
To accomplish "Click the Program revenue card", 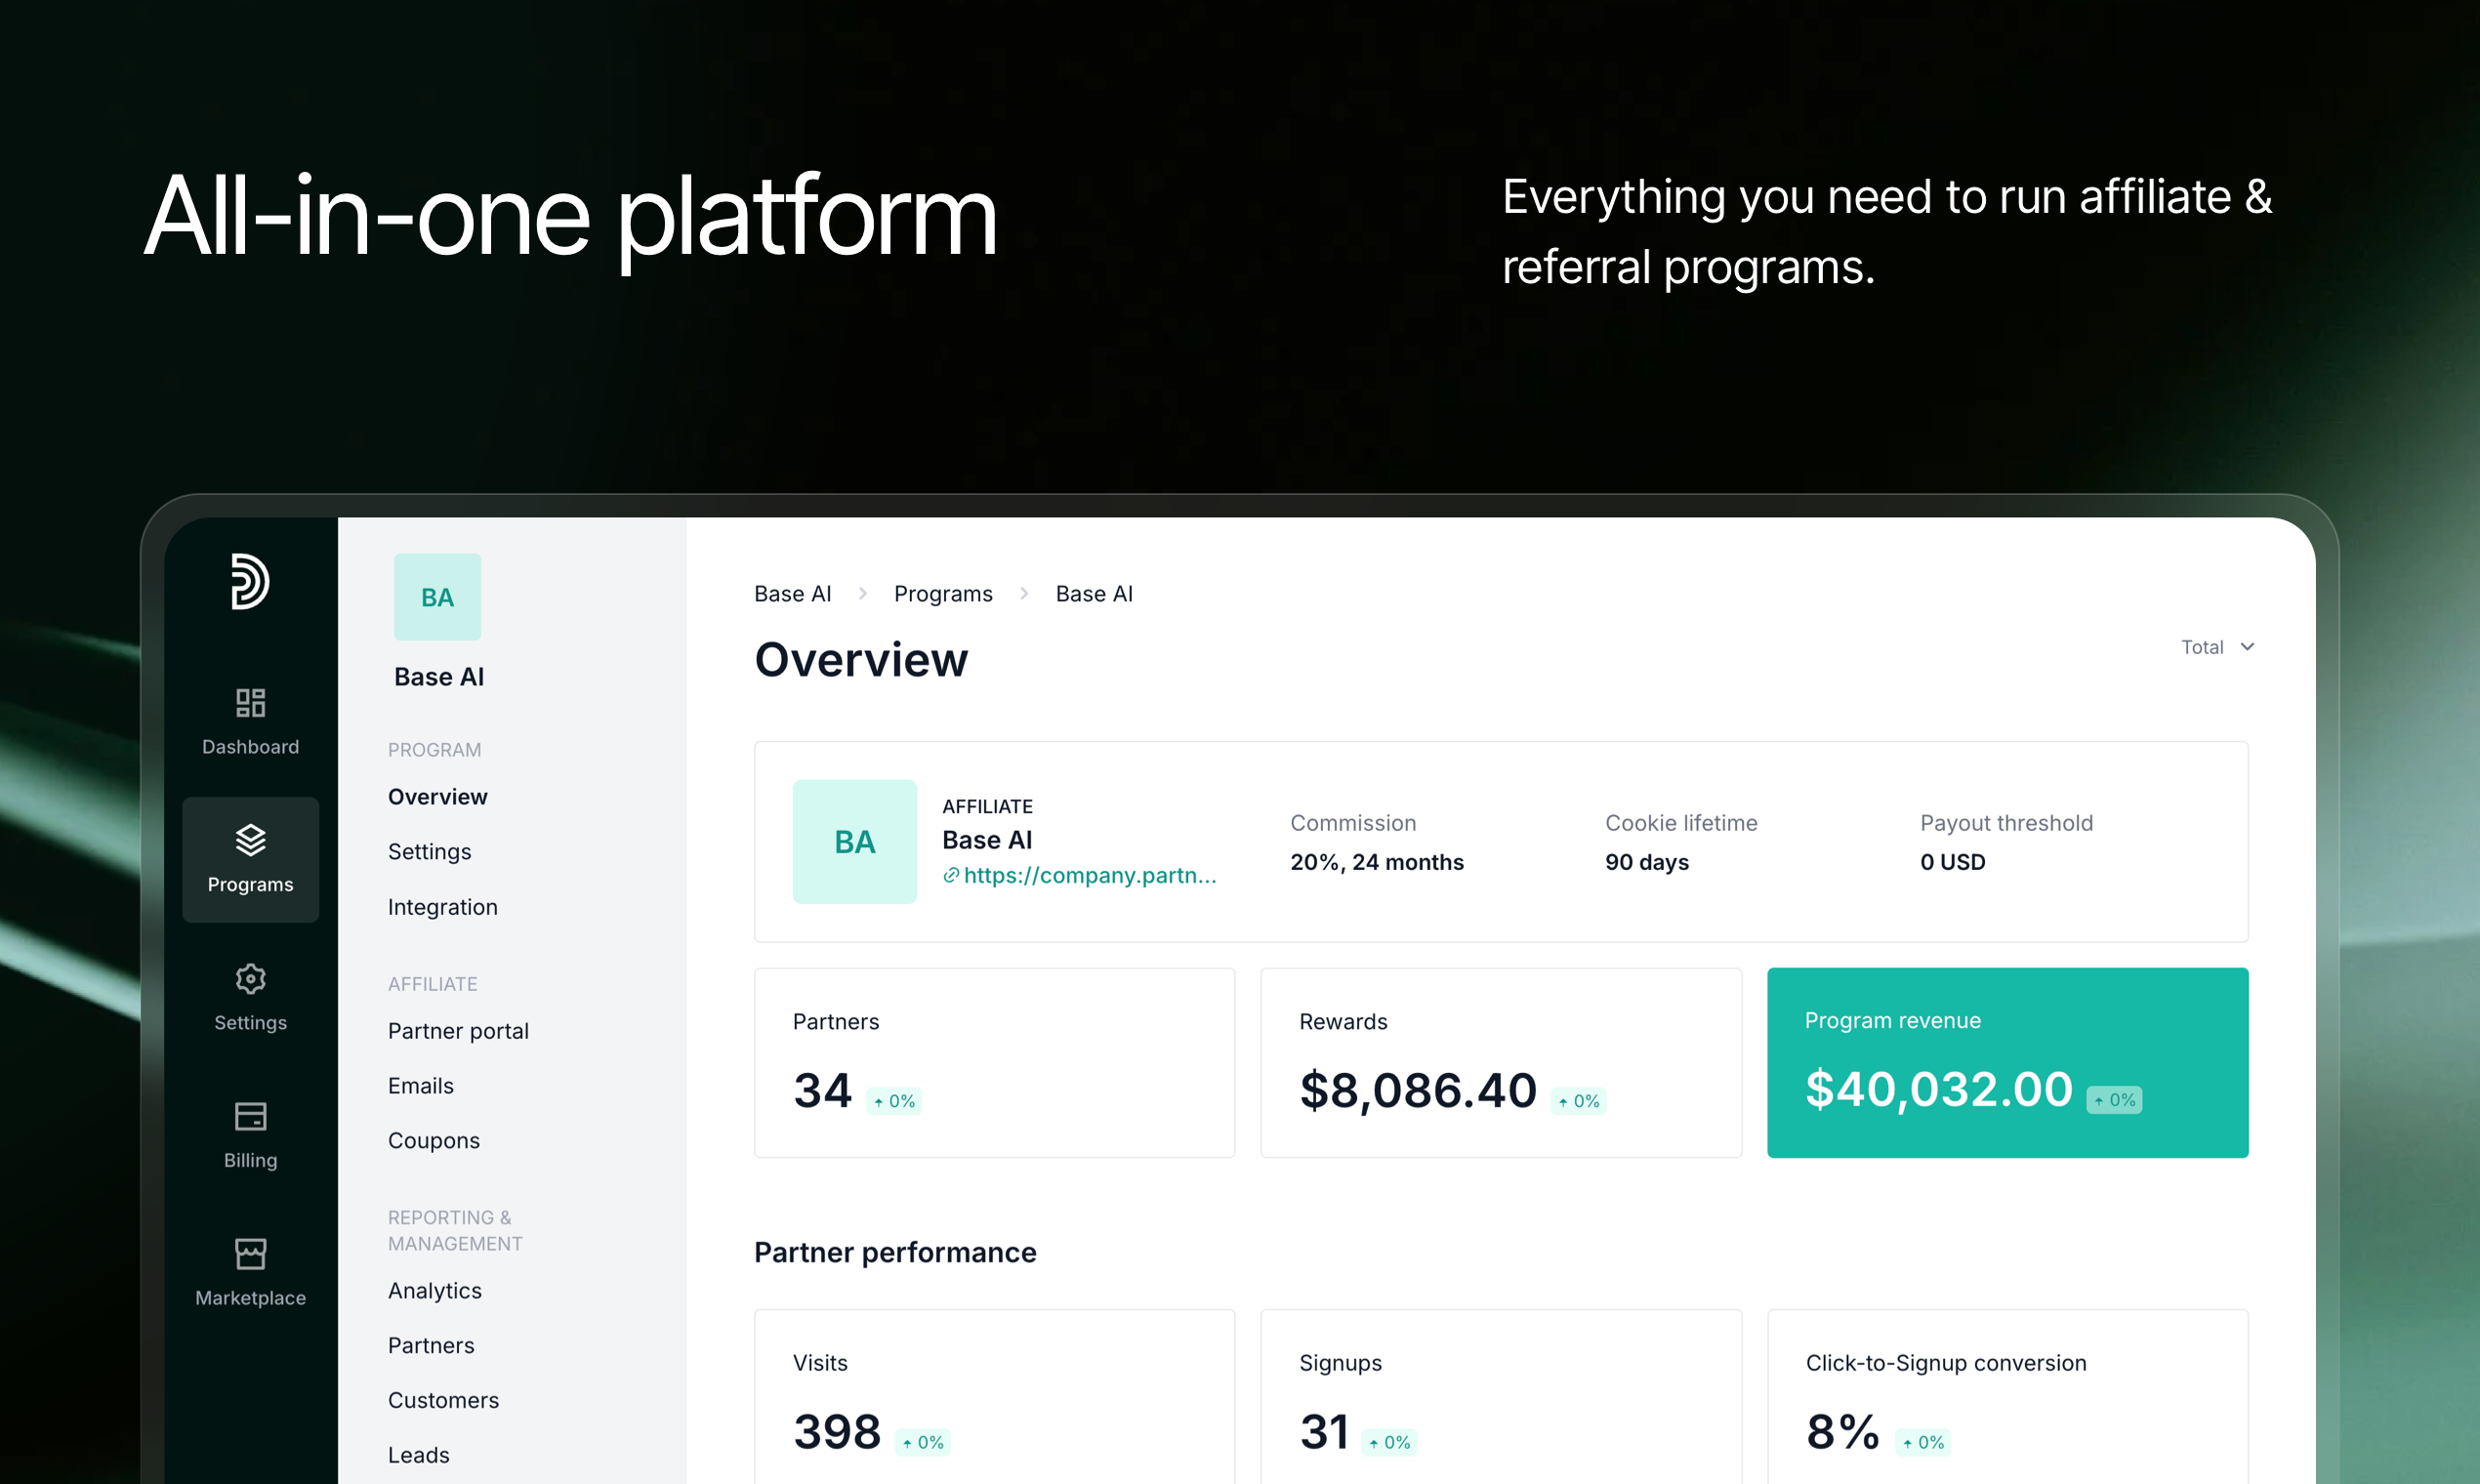I will (2007, 1063).
